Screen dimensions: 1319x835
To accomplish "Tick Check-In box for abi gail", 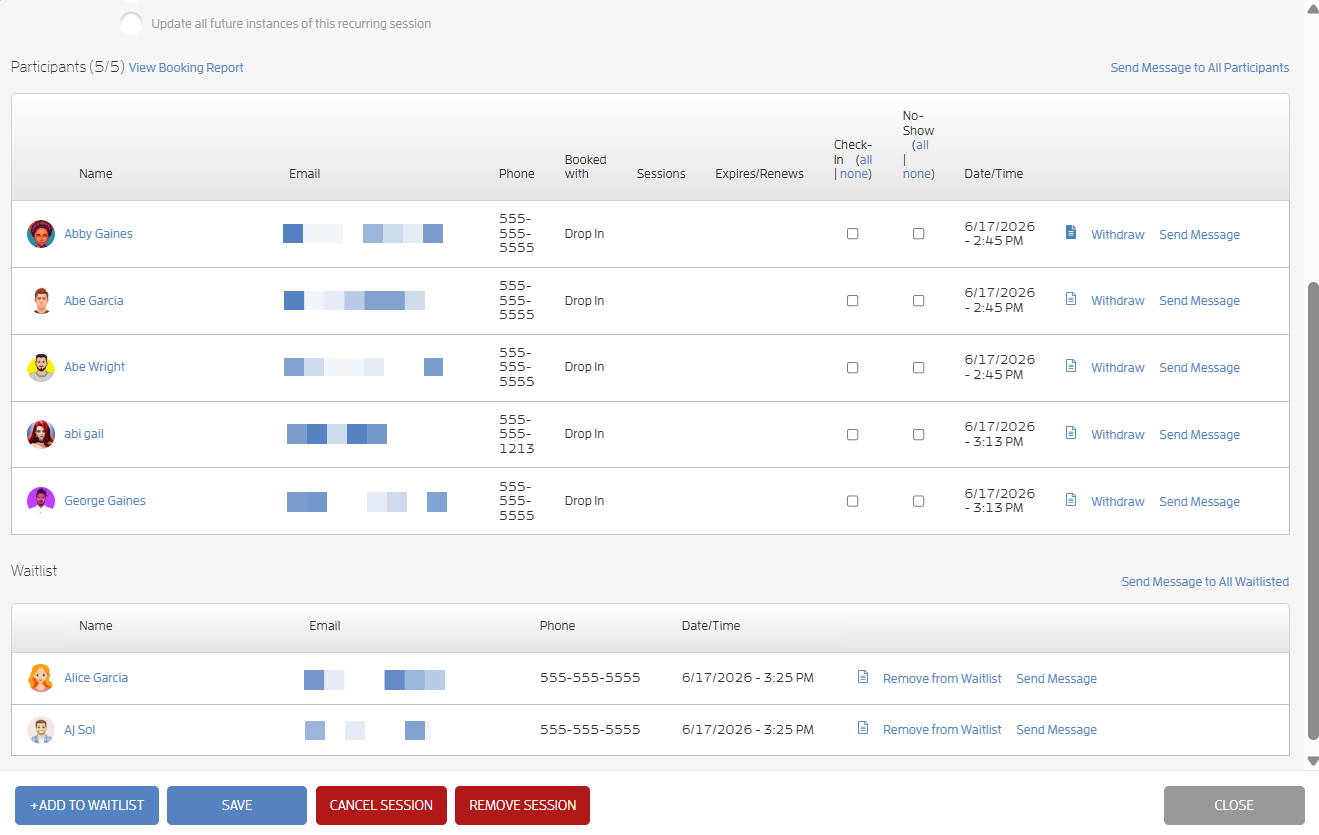I will [852, 435].
